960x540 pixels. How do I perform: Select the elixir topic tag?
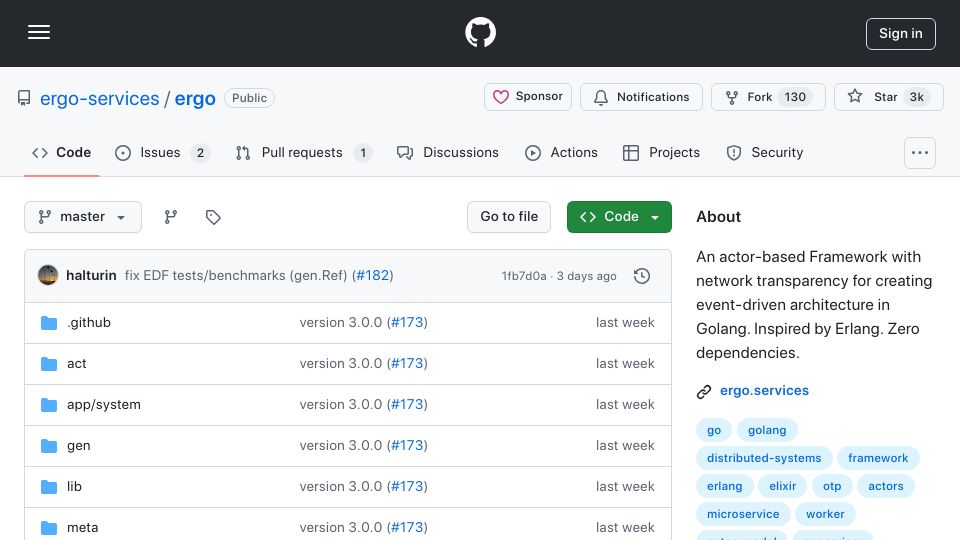click(x=782, y=486)
